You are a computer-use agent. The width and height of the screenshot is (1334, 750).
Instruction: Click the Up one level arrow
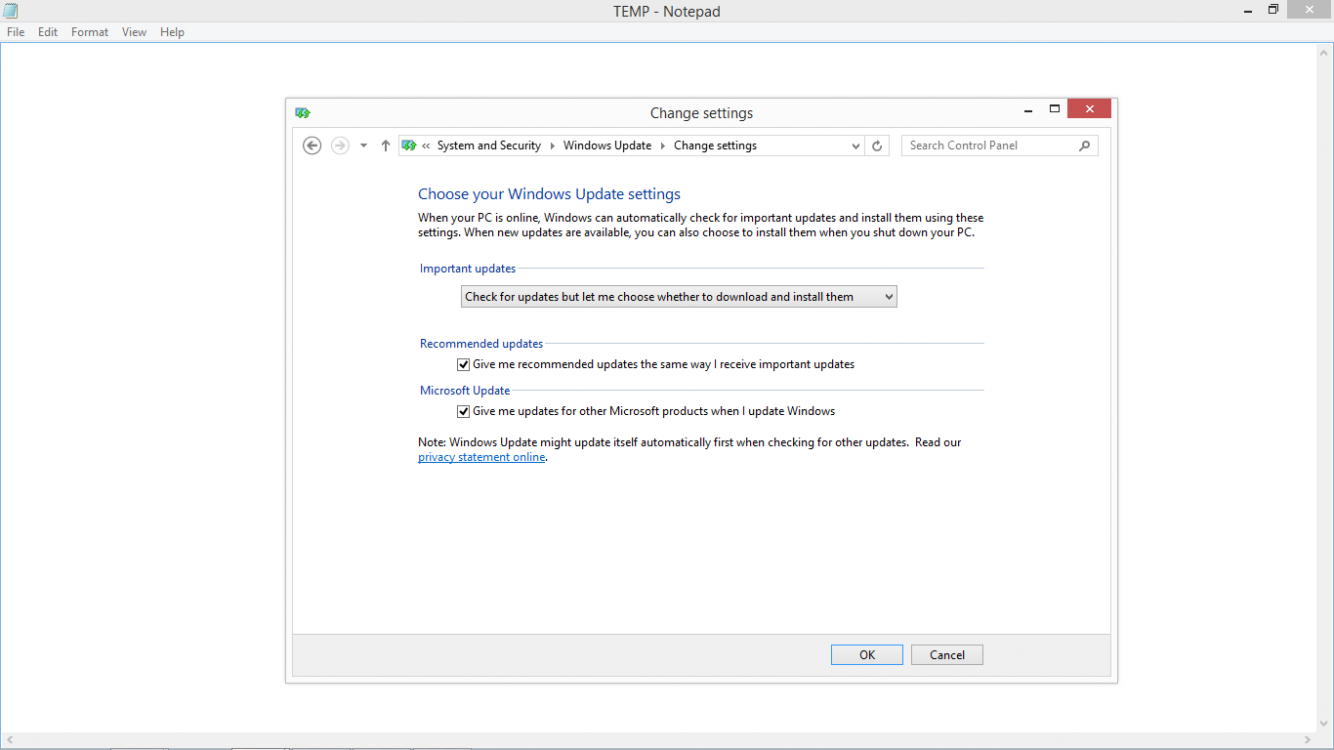point(385,146)
